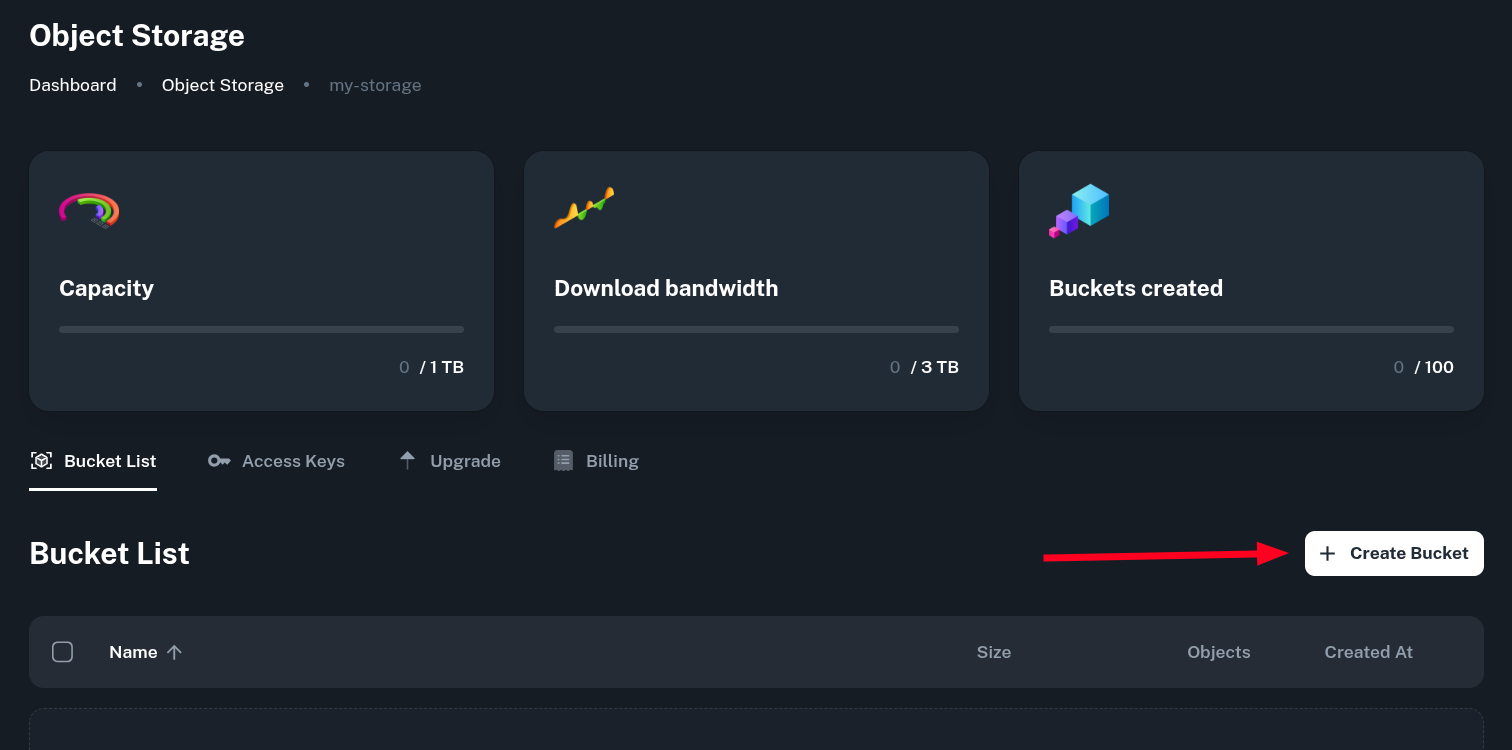The width and height of the screenshot is (1512, 750).
Task: Click the Access Keys key icon
Action: pyautogui.click(x=219, y=461)
